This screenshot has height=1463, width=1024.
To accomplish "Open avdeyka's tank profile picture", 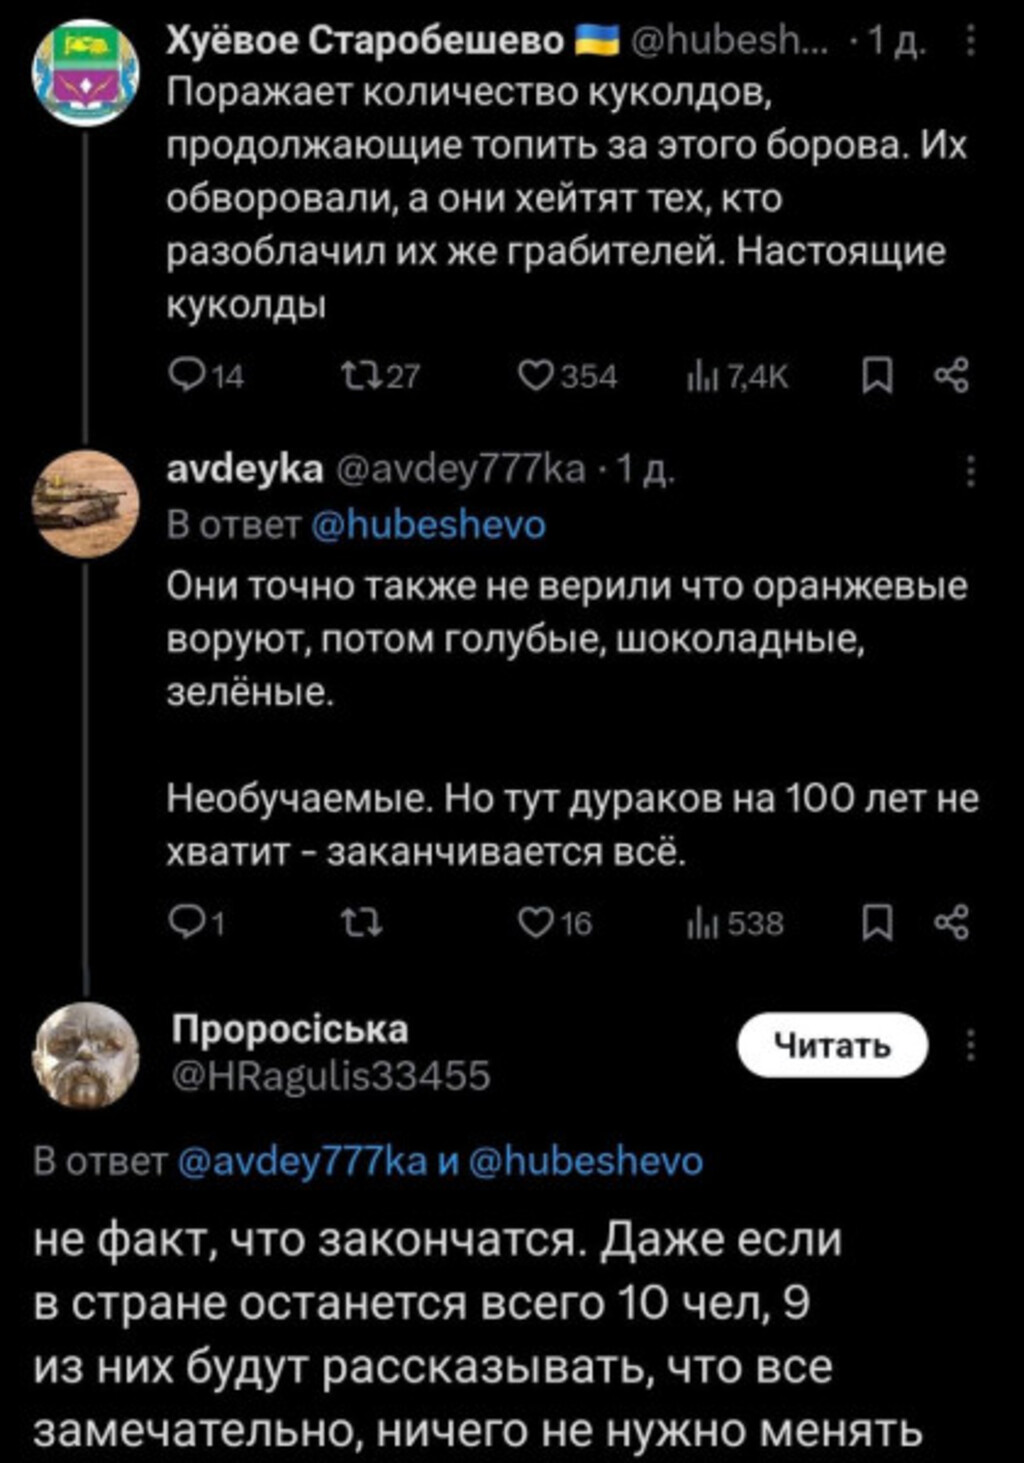I will click(85, 502).
